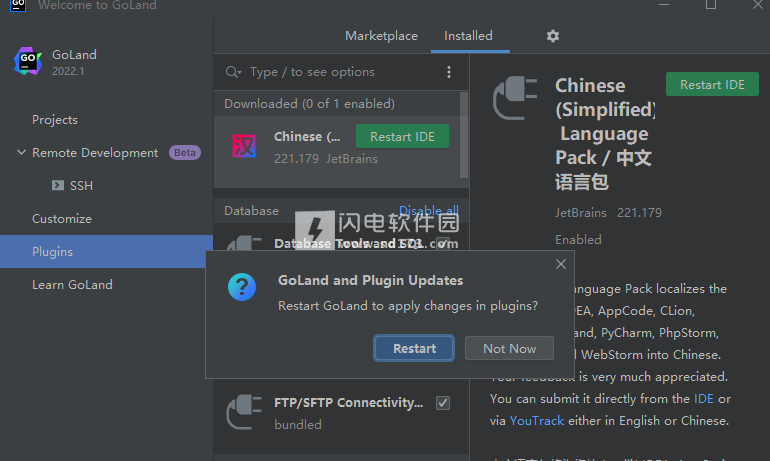
Task: Open the YouTrack link
Action: (x=537, y=421)
